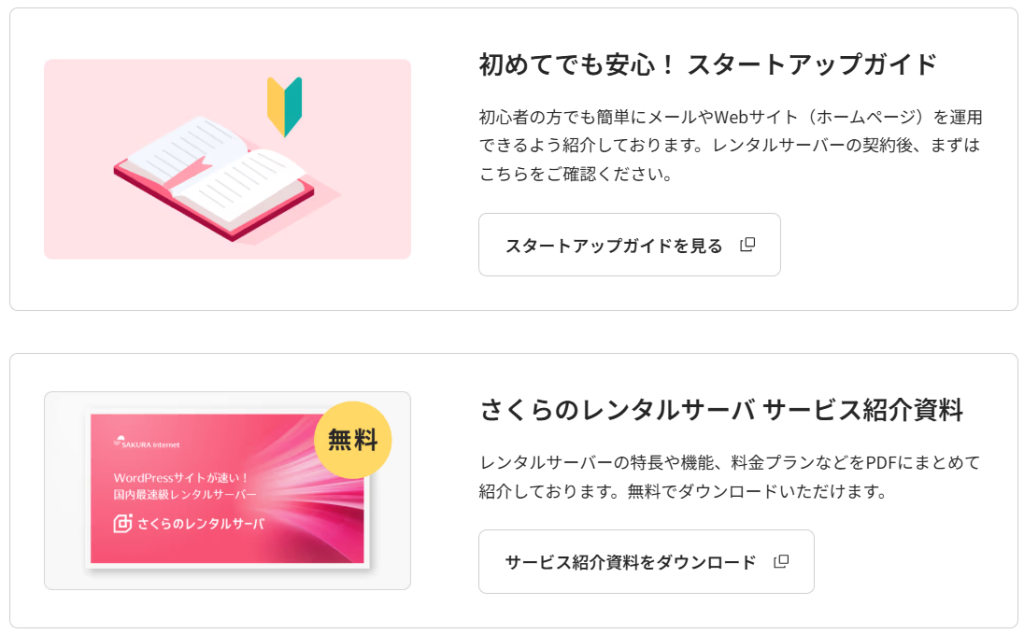Click 国内最速級レンタルサーバー text on slide

185,495
